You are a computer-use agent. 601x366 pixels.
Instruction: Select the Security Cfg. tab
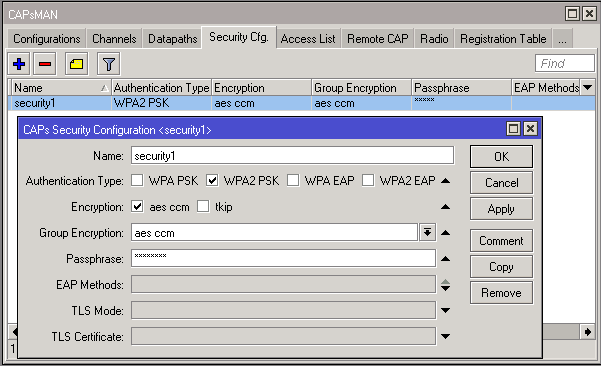point(238,37)
